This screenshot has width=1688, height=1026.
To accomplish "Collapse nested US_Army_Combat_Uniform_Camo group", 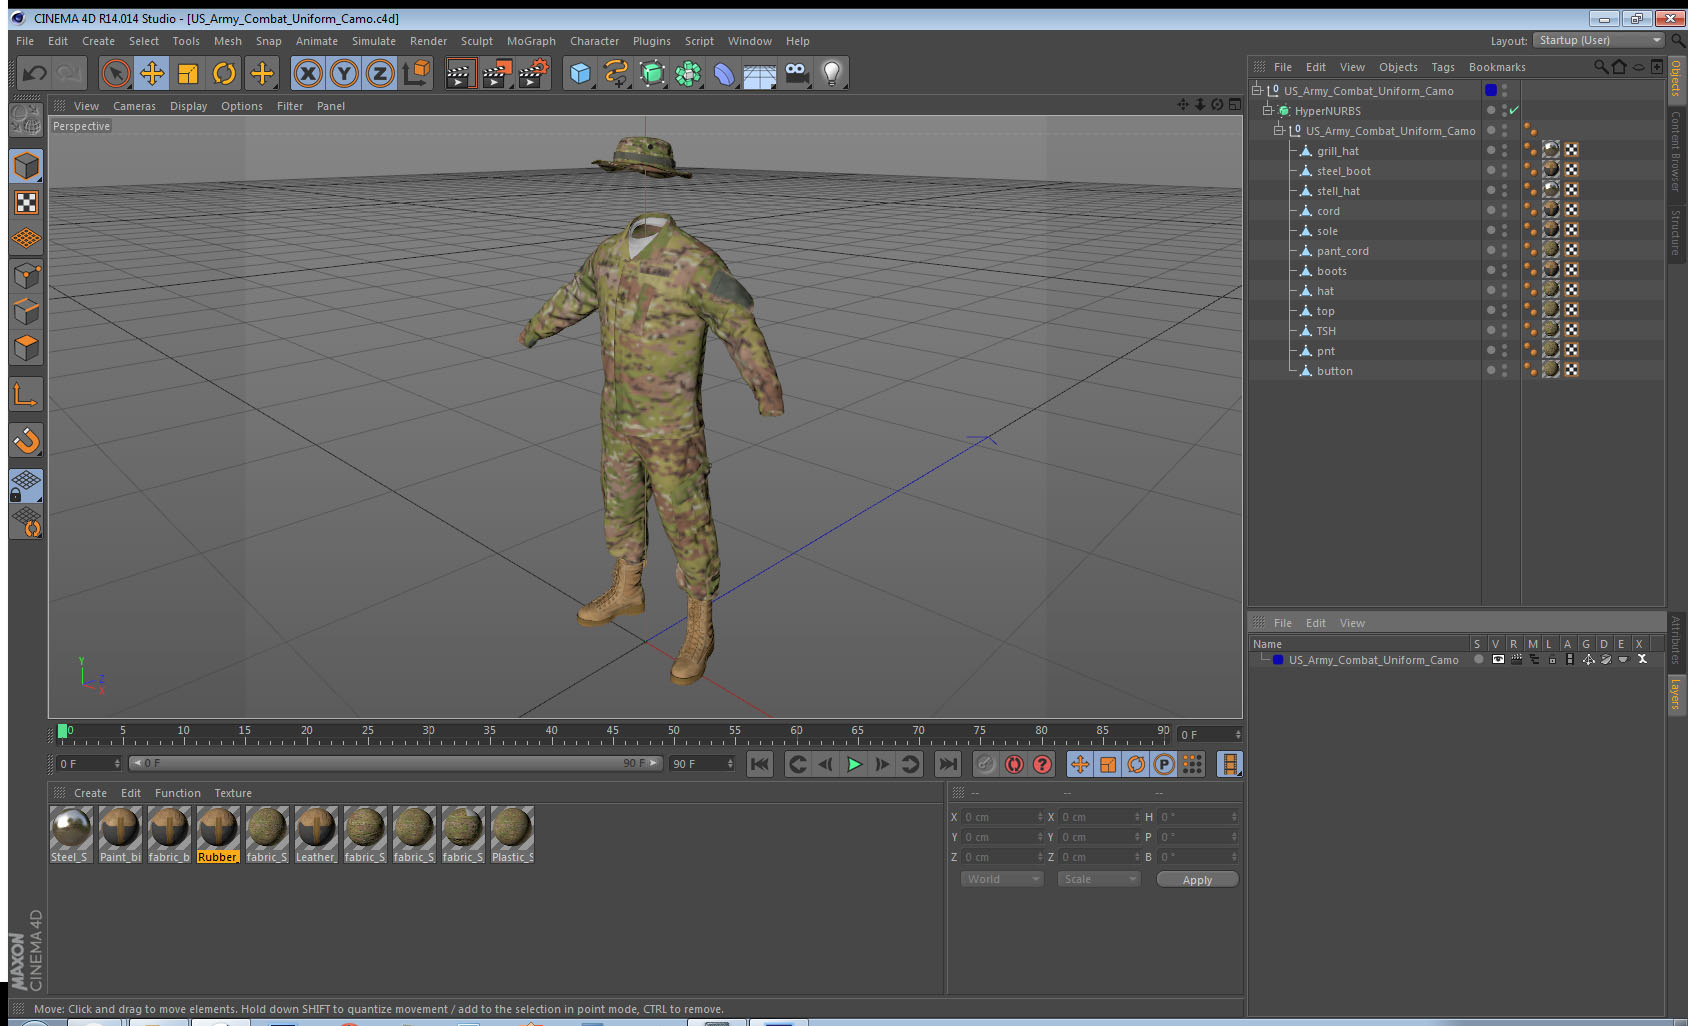I will coord(1279,130).
